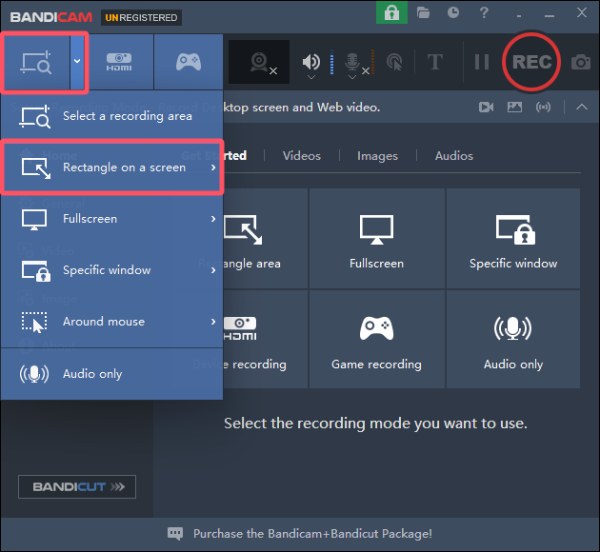
Task: Open the Videos tab
Action: (302, 156)
